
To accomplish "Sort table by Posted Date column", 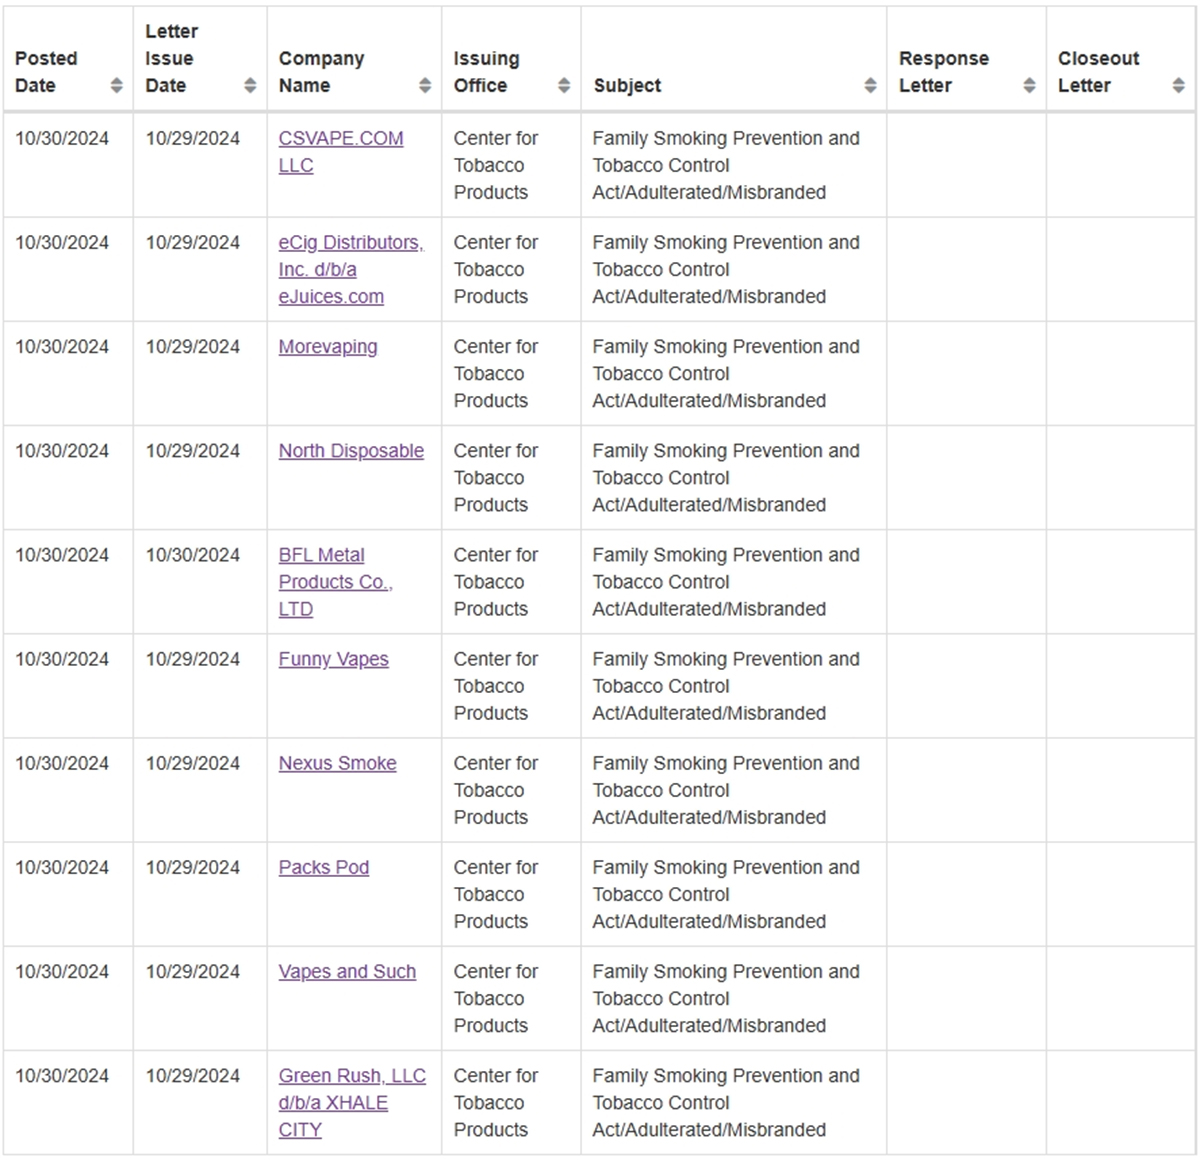I will pyautogui.click(x=116, y=85).
